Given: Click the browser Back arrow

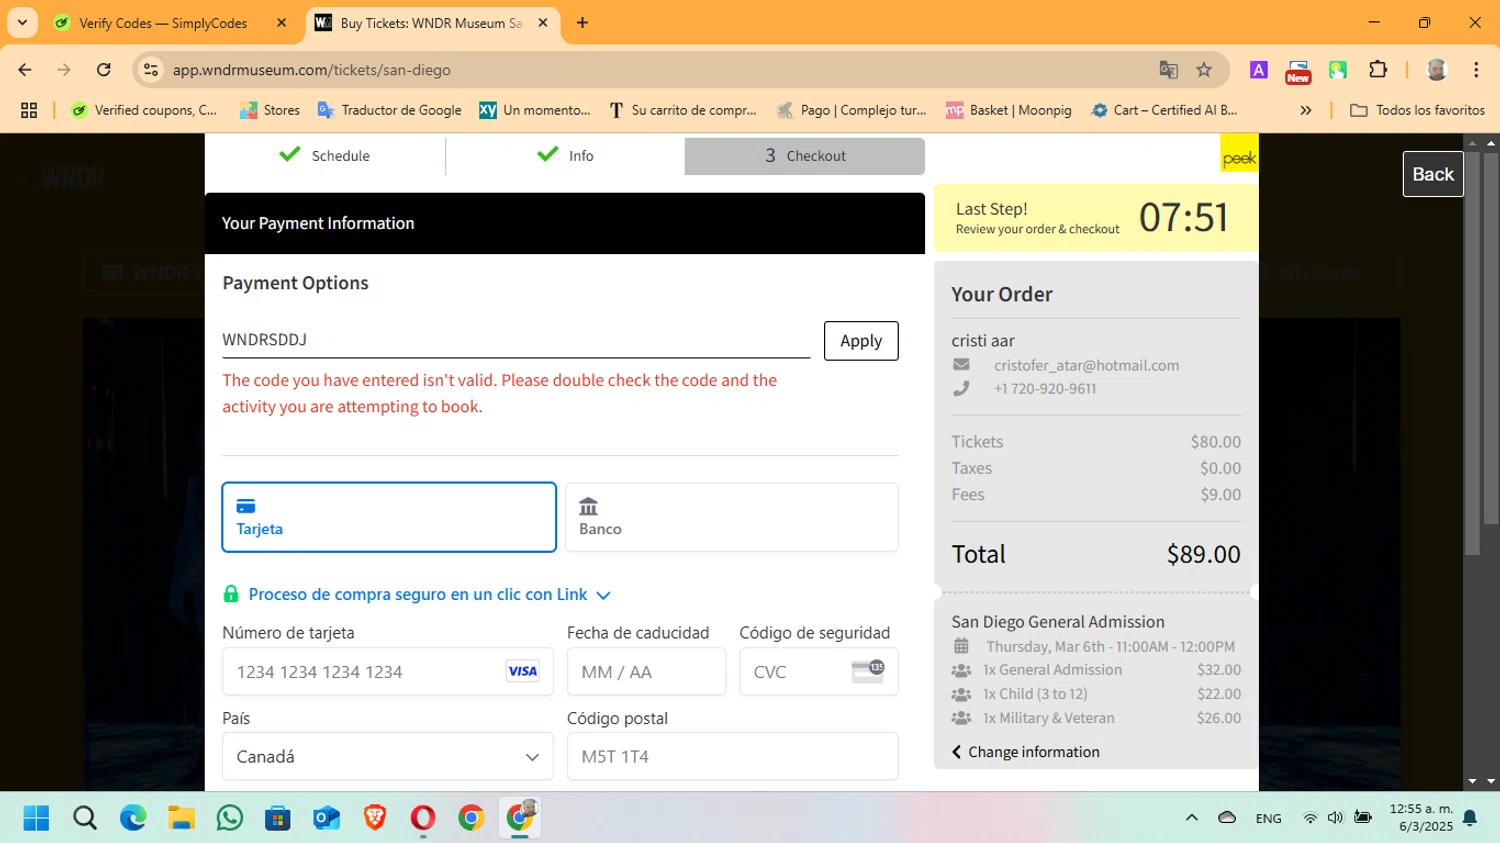Looking at the screenshot, I should point(25,70).
